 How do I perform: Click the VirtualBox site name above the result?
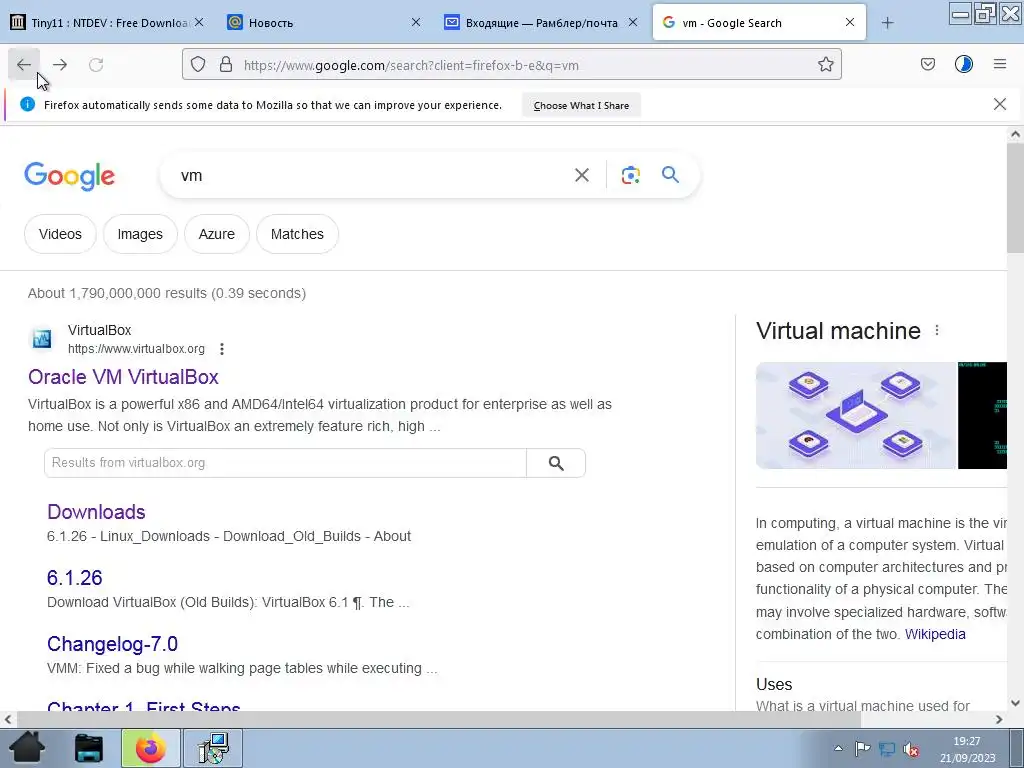(99, 330)
